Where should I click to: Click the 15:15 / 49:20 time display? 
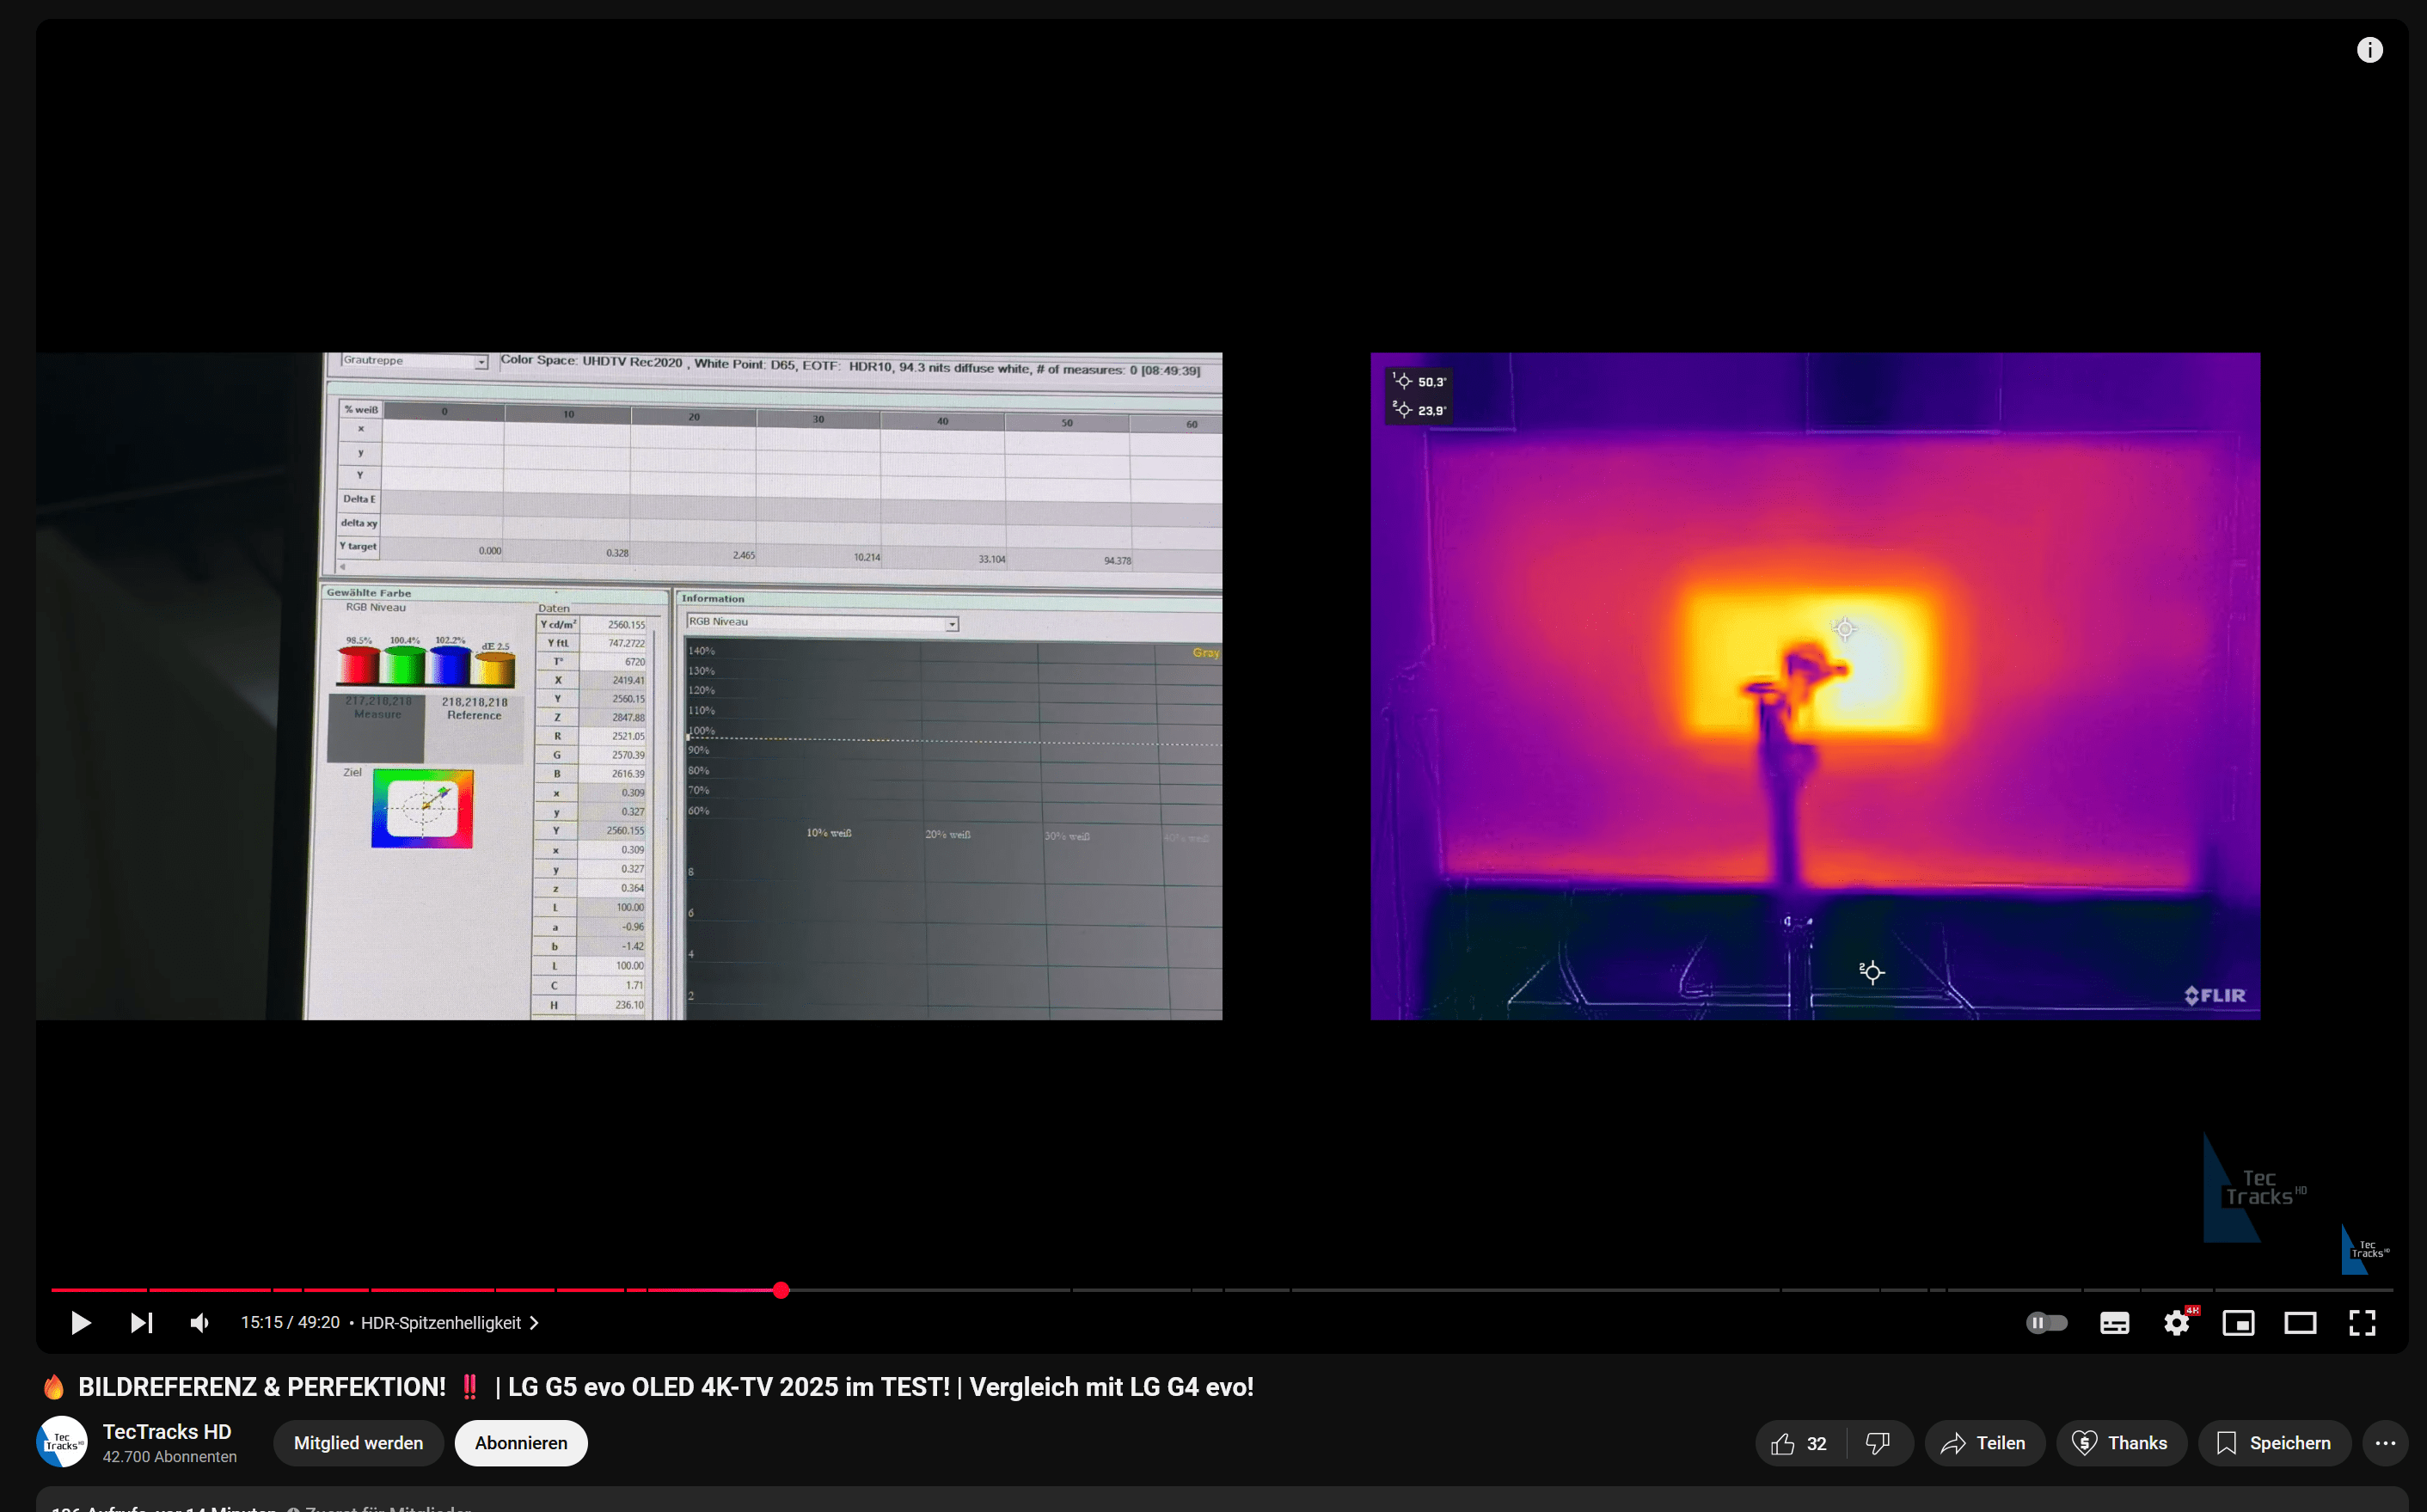point(290,1323)
